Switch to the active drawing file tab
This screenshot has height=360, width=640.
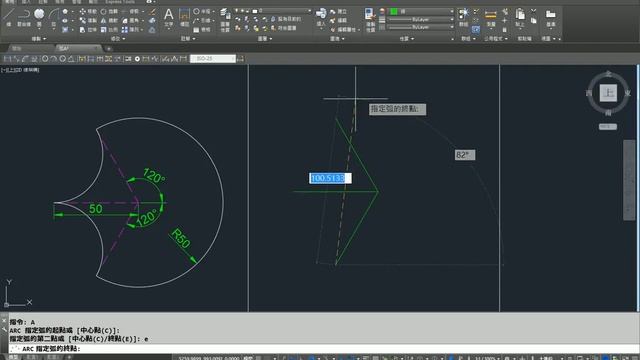click(x=78, y=48)
